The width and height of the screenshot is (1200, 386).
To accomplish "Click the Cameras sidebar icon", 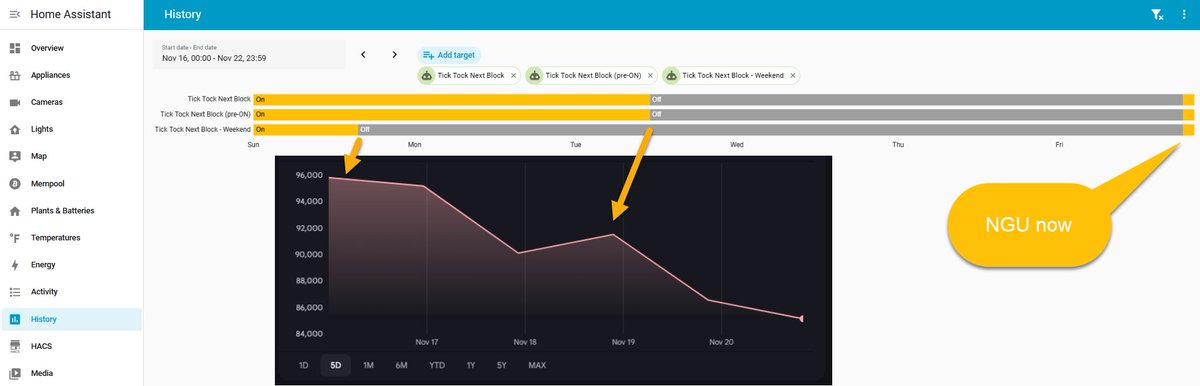I will click(15, 102).
